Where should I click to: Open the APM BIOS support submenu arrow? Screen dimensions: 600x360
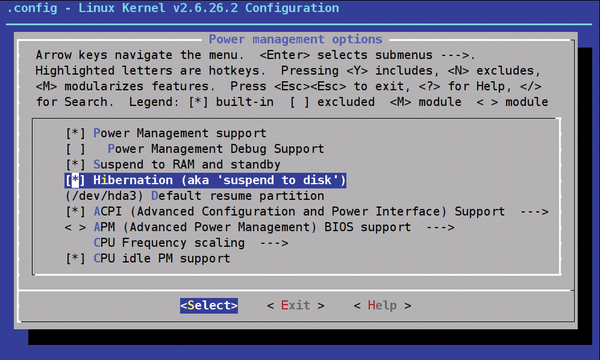click(x=440, y=227)
